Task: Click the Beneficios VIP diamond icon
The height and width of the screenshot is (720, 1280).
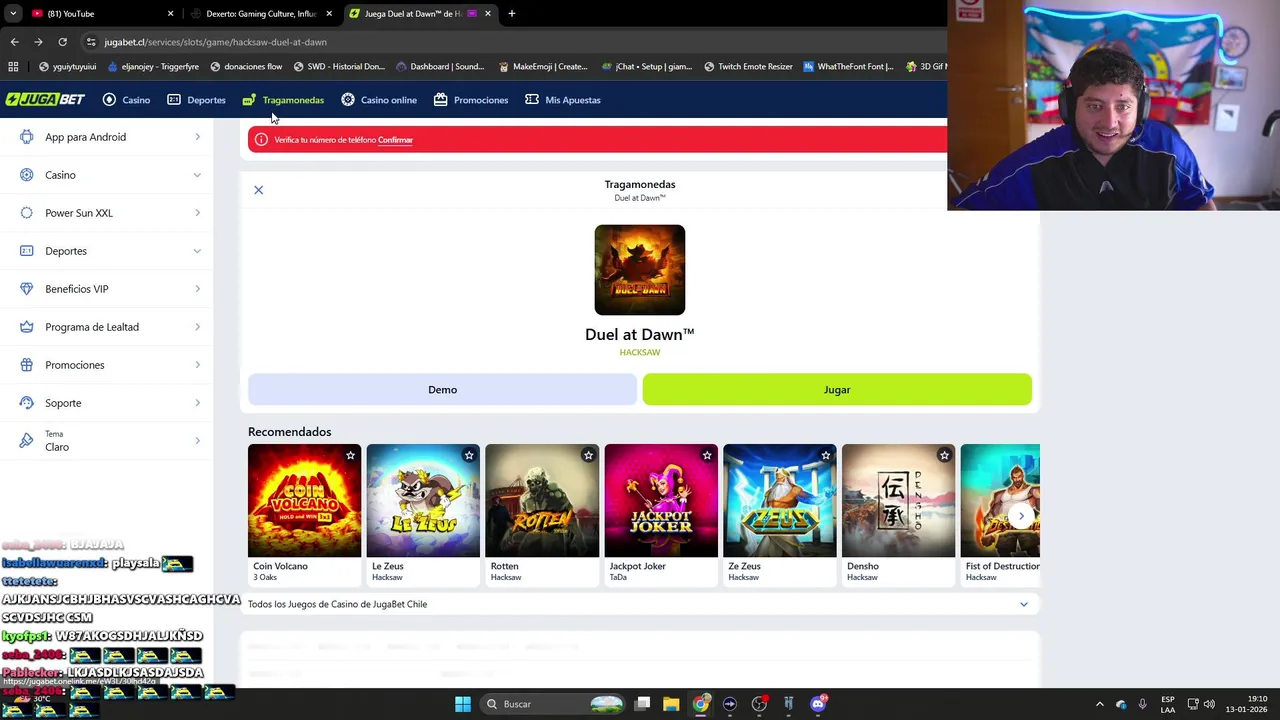Action: [x=27, y=289]
